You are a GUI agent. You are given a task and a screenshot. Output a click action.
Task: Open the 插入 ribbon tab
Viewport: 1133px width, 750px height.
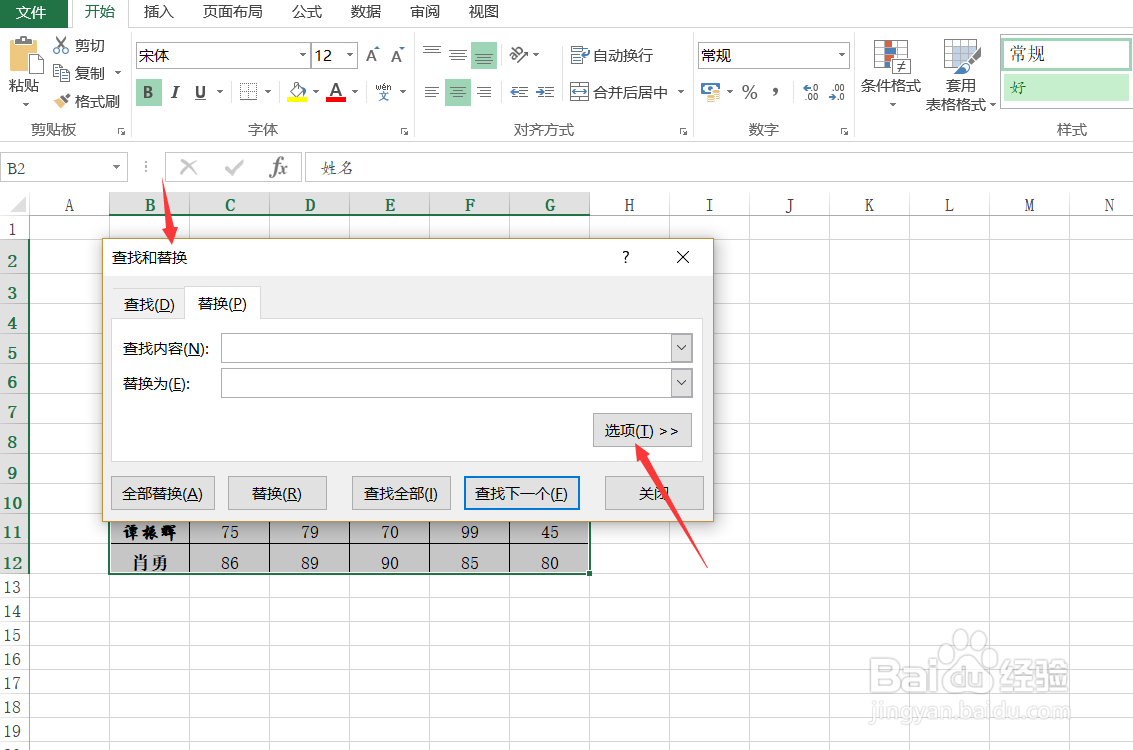point(160,12)
